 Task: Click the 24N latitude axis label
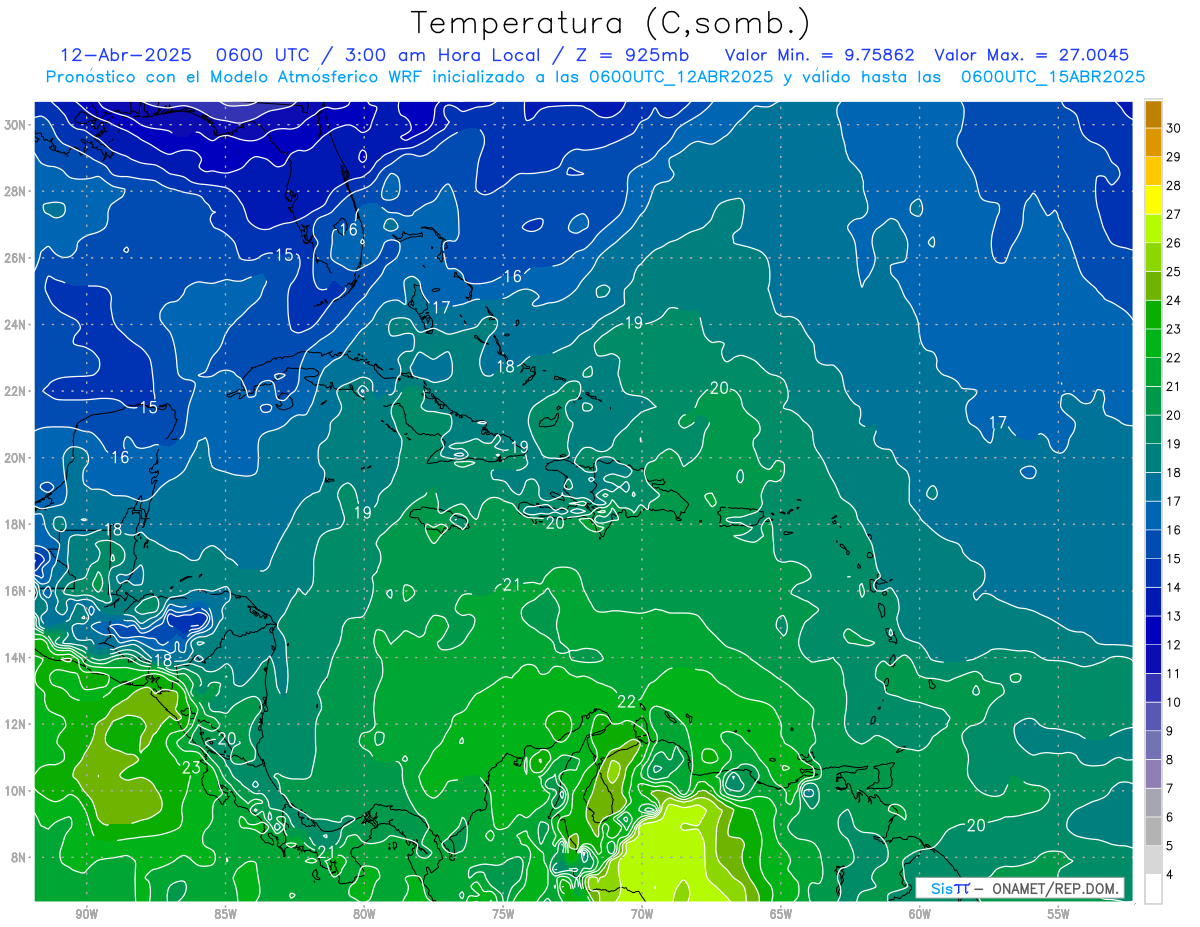click(x=15, y=325)
